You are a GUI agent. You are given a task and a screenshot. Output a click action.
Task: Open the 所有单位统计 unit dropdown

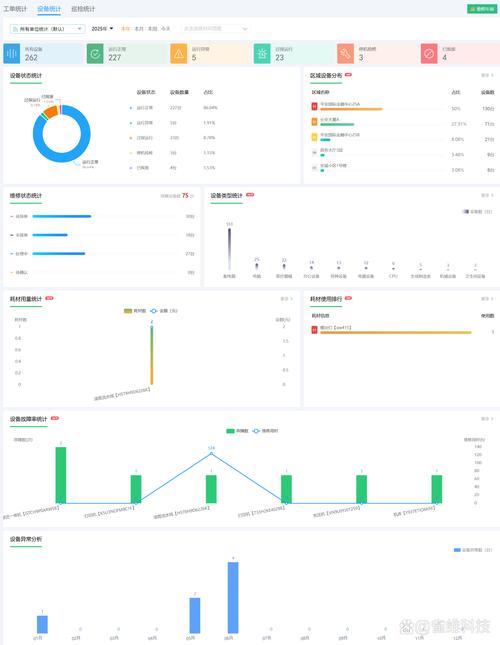pos(48,29)
